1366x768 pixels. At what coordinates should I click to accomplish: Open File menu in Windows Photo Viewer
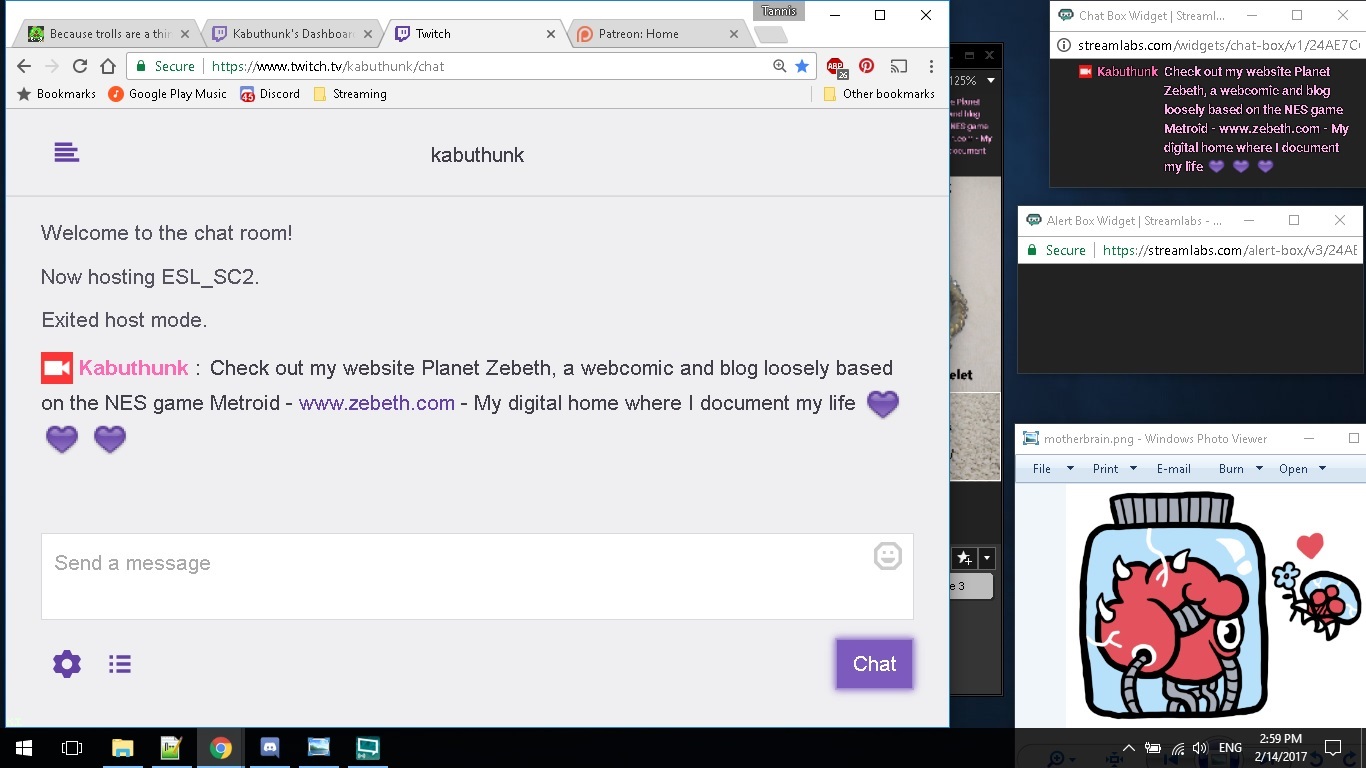[x=1053, y=468]
